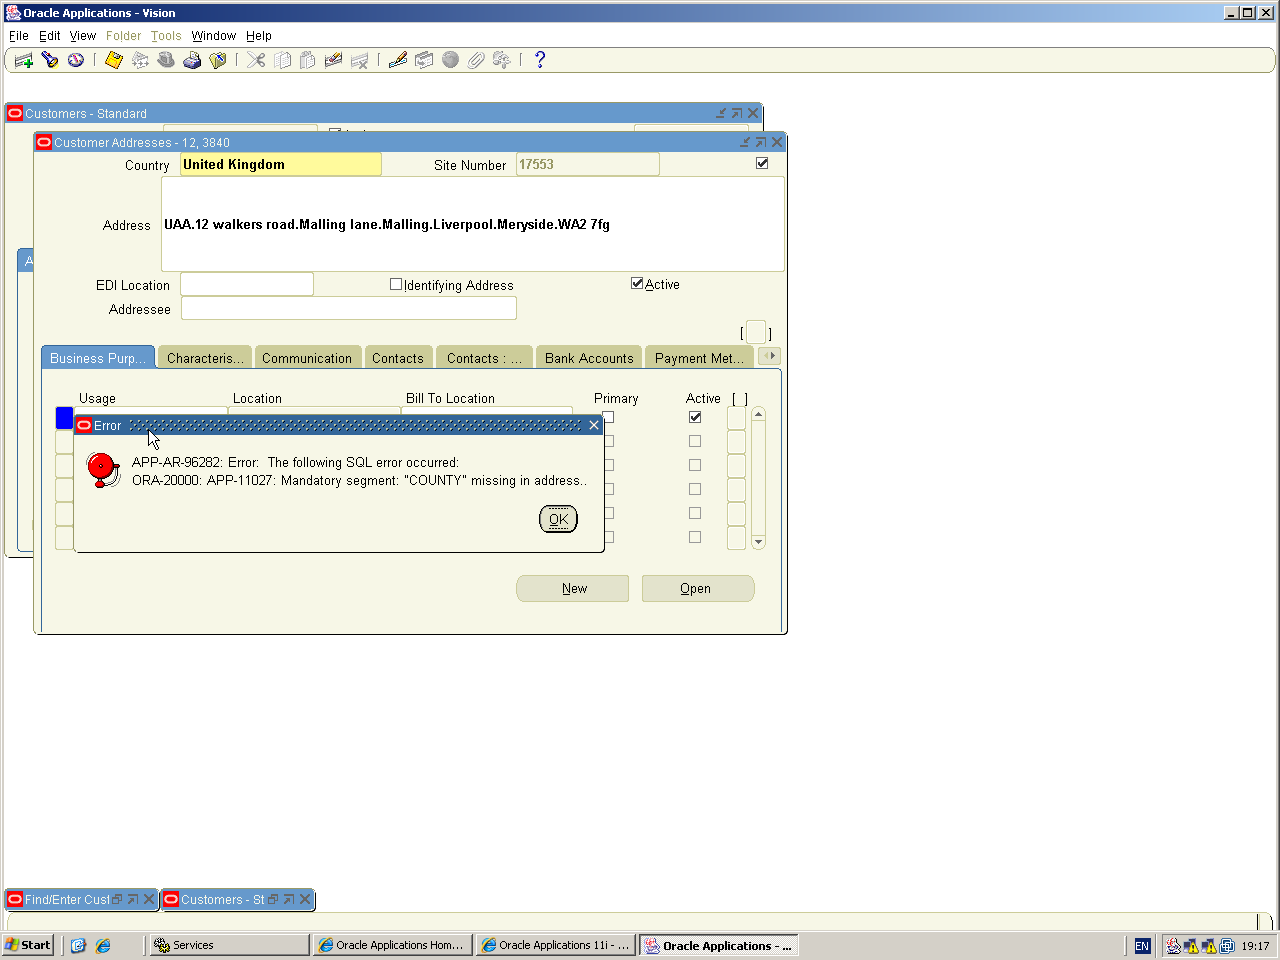Click the Country field United Kingdom

point(281,164)
